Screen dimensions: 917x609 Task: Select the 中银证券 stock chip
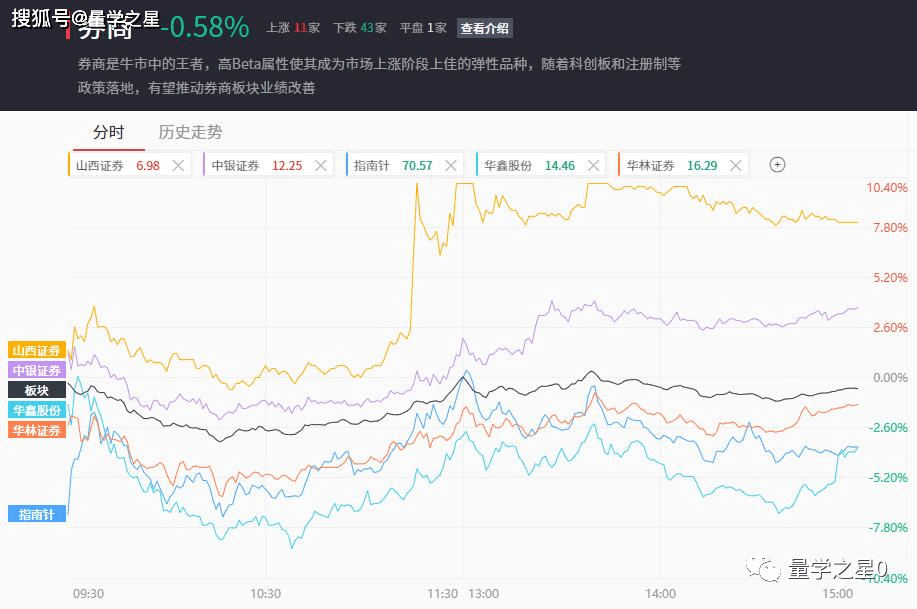tap(236, 166)
